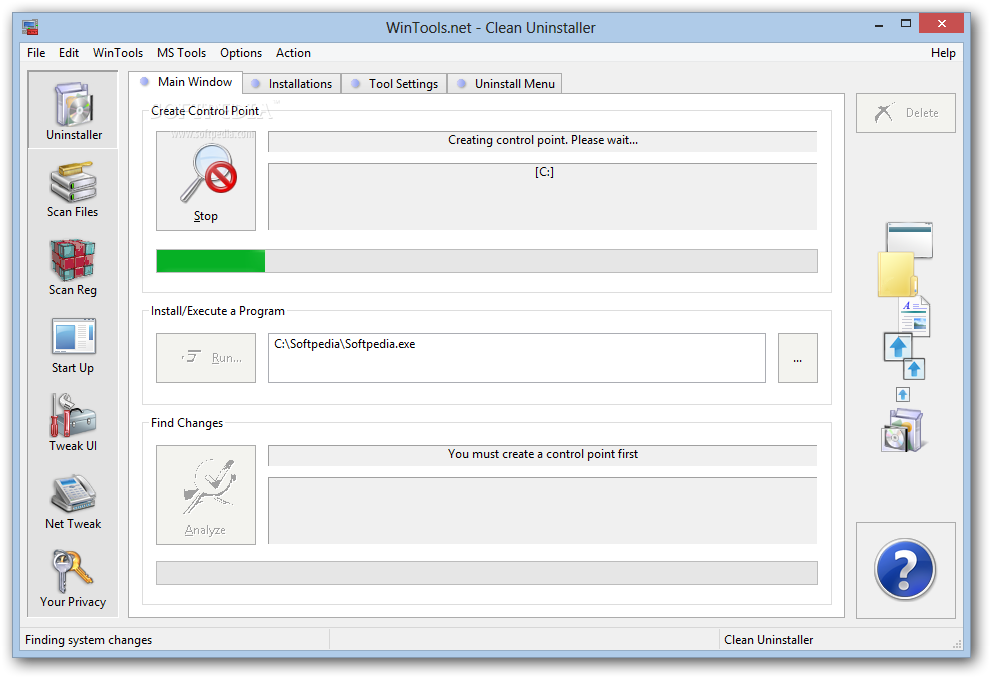991x678 pixels.
Task: Maximize the WinTools.net window
Action: coord(906,24)
